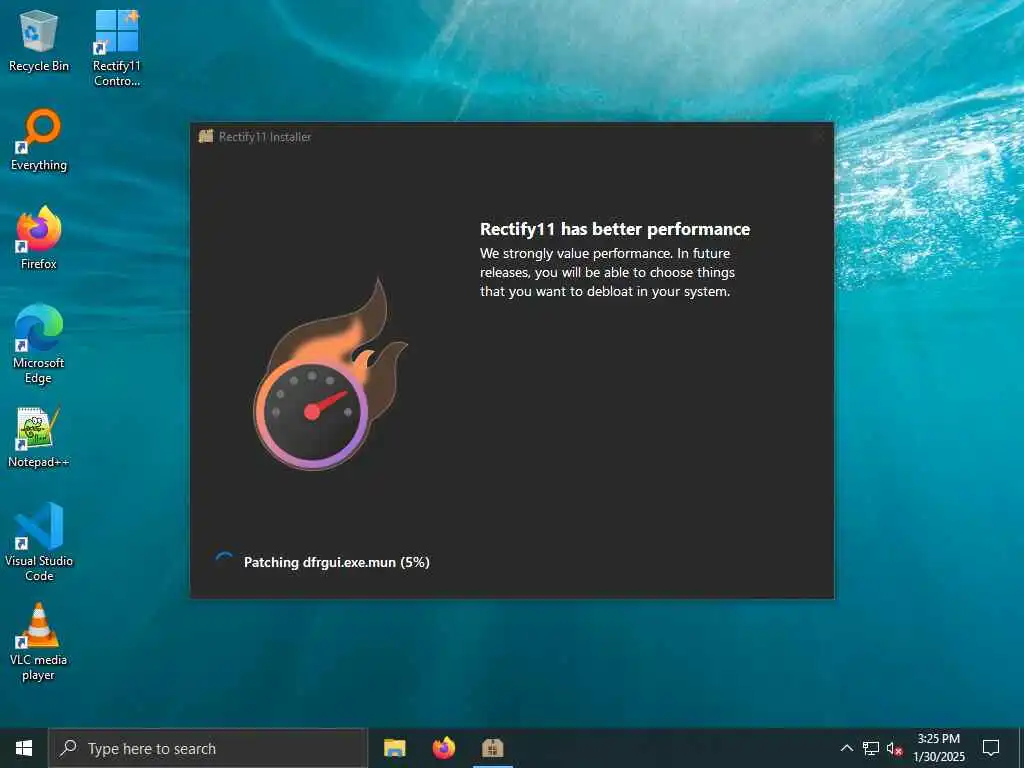This screenshot has height=768, width=1024.
Task: Select the Visual Studio Code shortcut
Action: pos(39,541)
